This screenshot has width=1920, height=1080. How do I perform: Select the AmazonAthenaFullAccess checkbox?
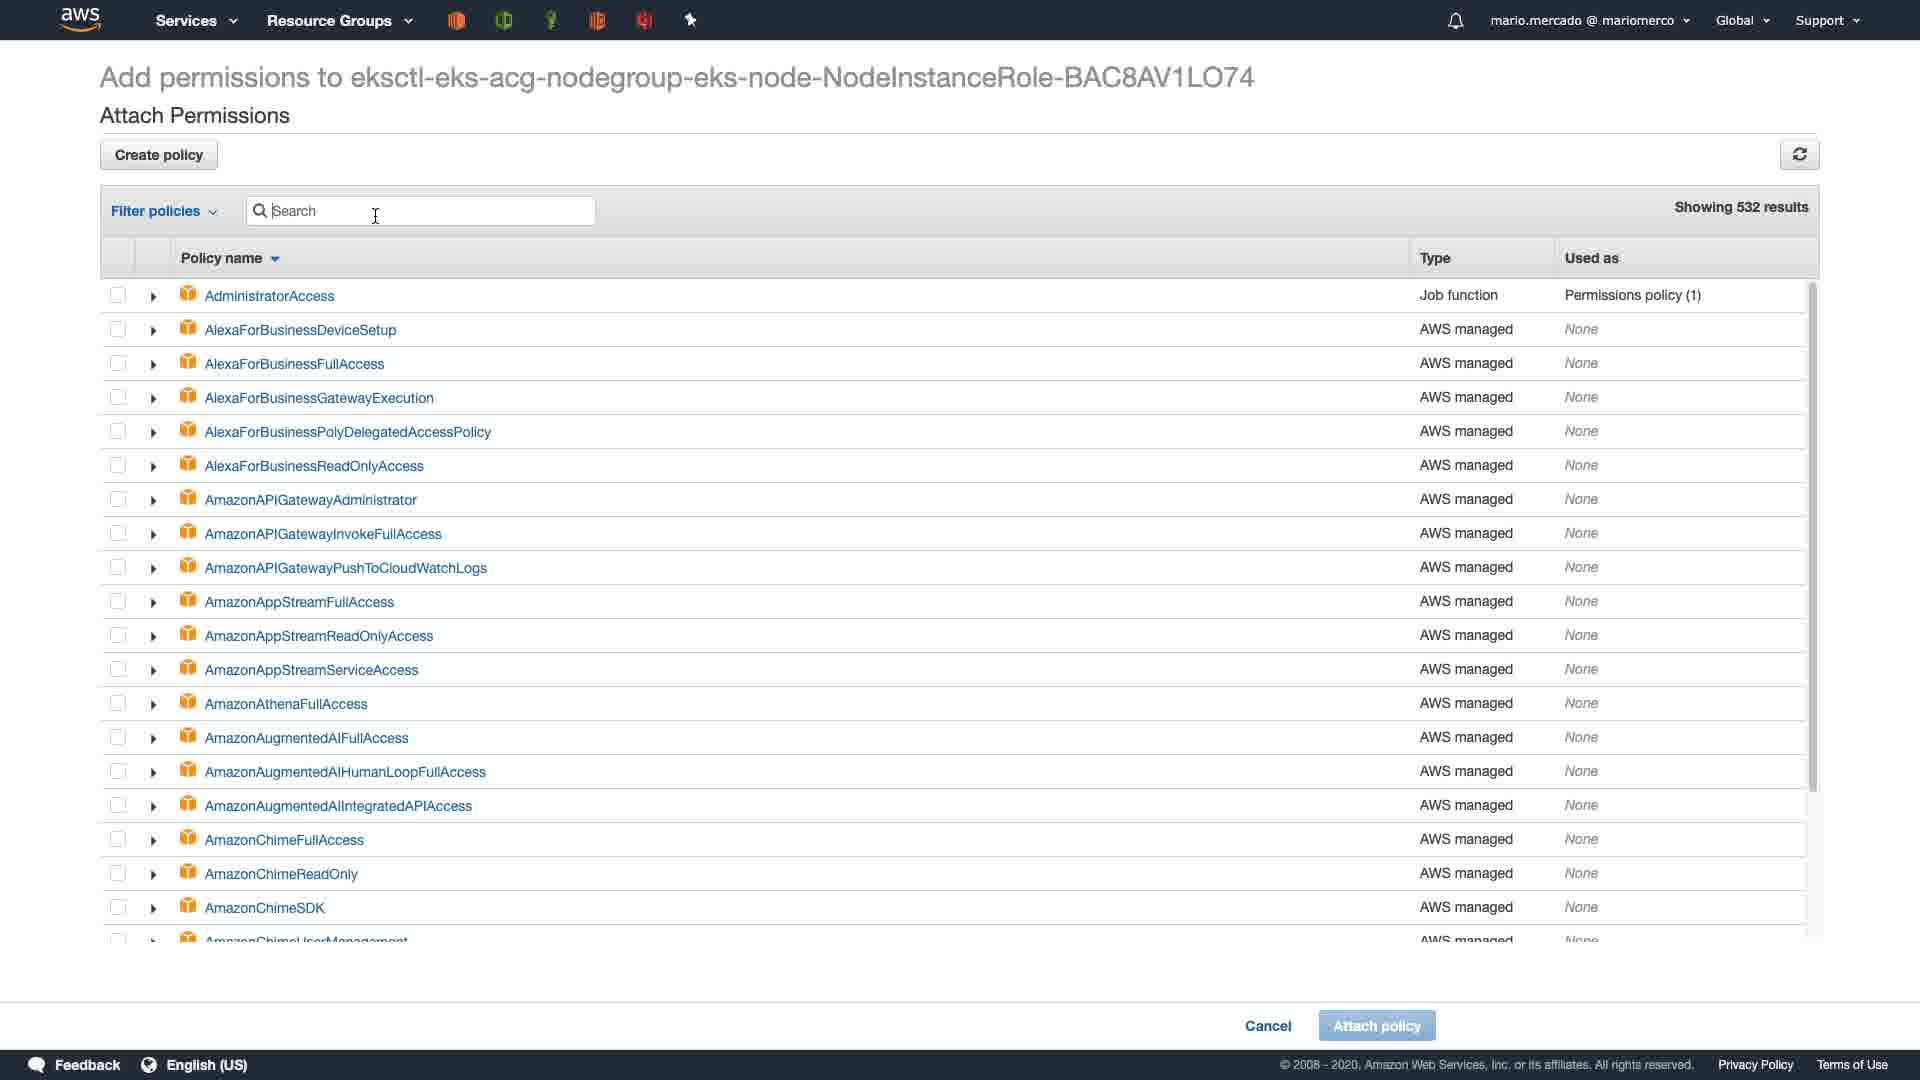[118, 703]
